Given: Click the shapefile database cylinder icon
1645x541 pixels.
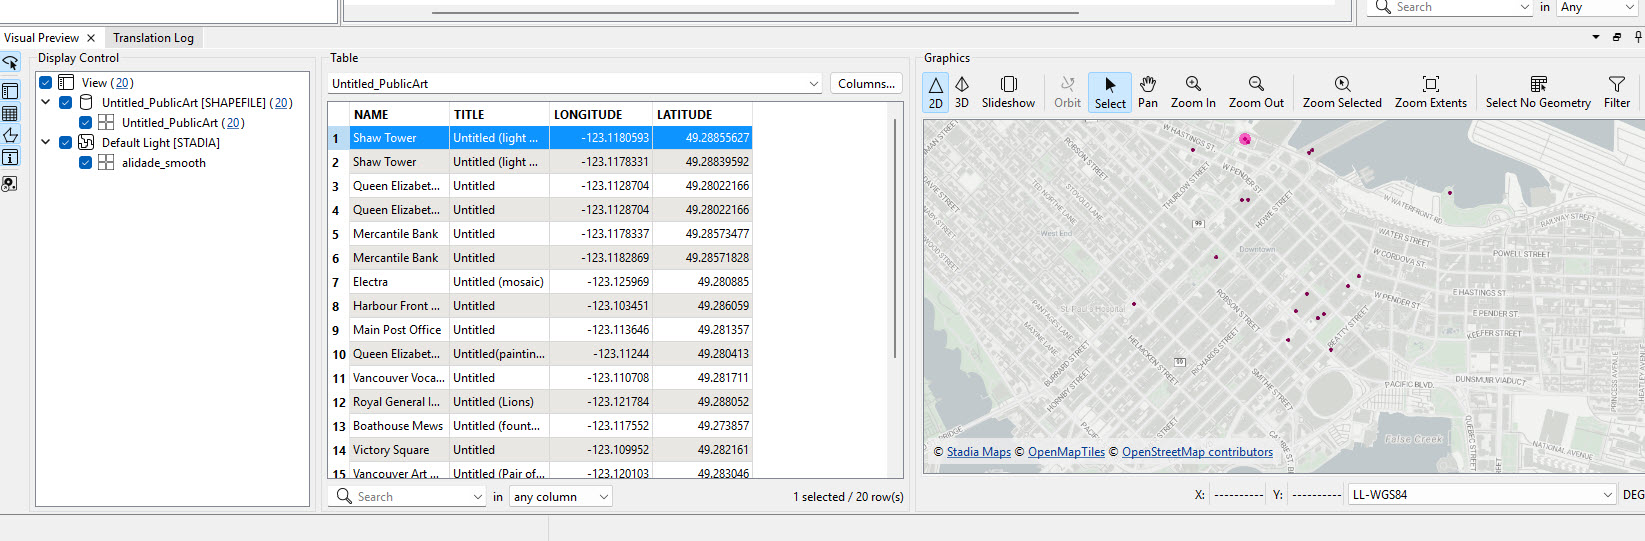Looking at the screenshot, I should point(86,102).
